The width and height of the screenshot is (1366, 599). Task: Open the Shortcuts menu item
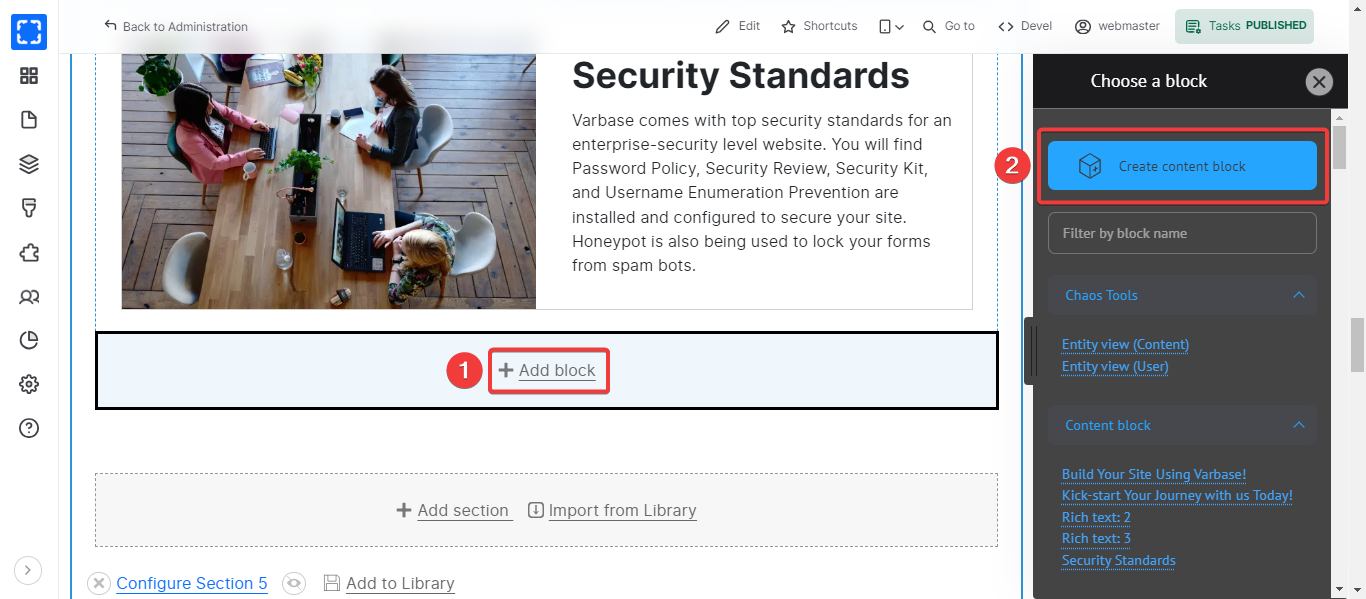(819, 26)
